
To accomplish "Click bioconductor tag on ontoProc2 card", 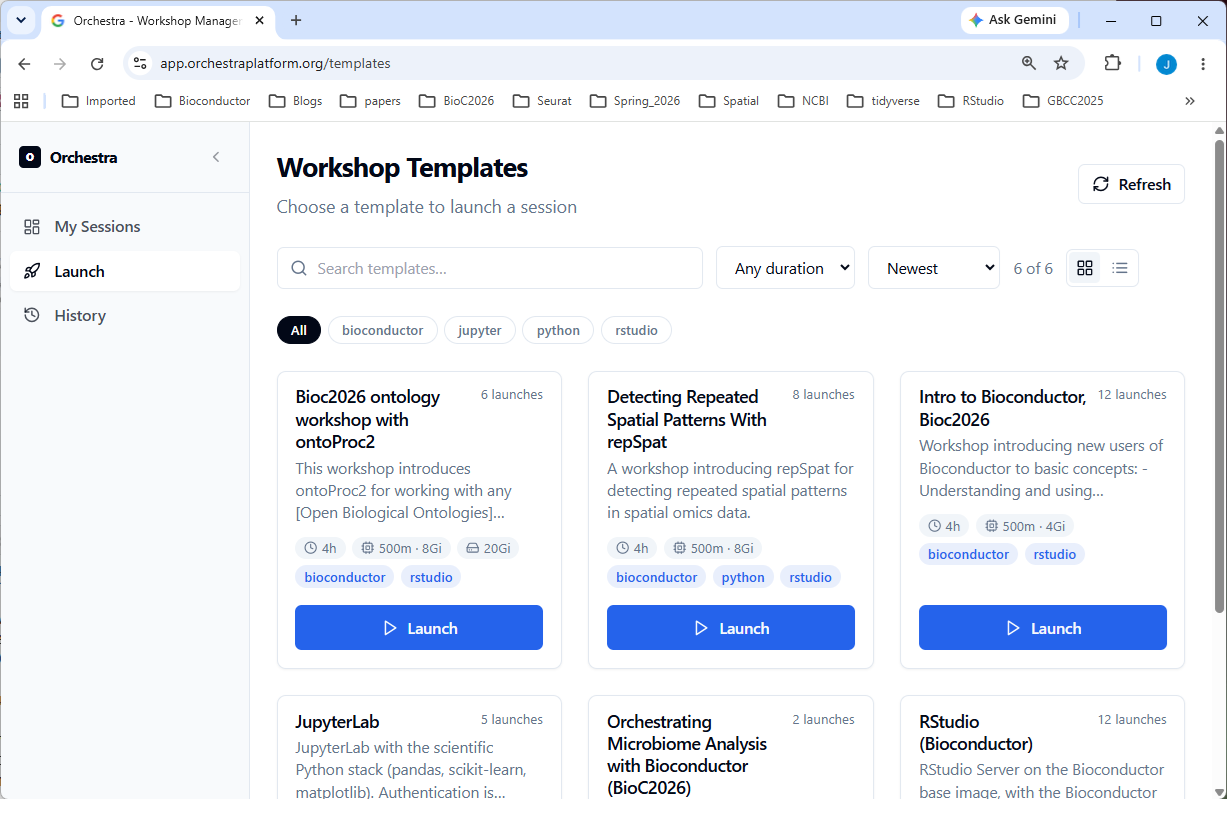I will tap(345, 577).
